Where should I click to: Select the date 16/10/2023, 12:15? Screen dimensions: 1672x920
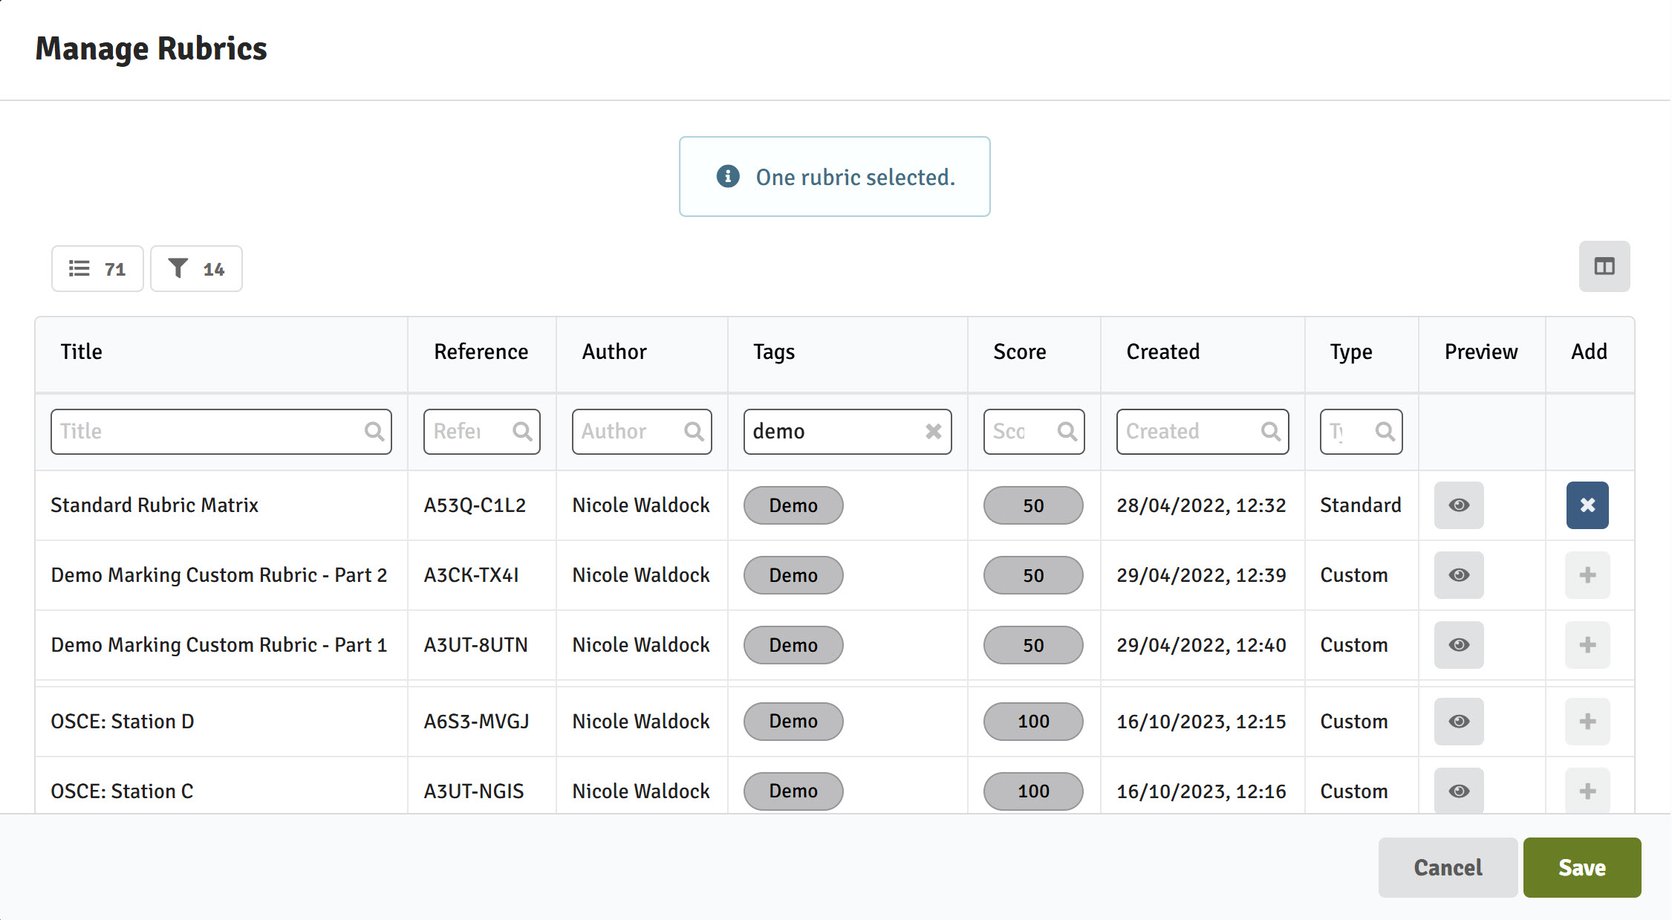[x=1201, y=721]
